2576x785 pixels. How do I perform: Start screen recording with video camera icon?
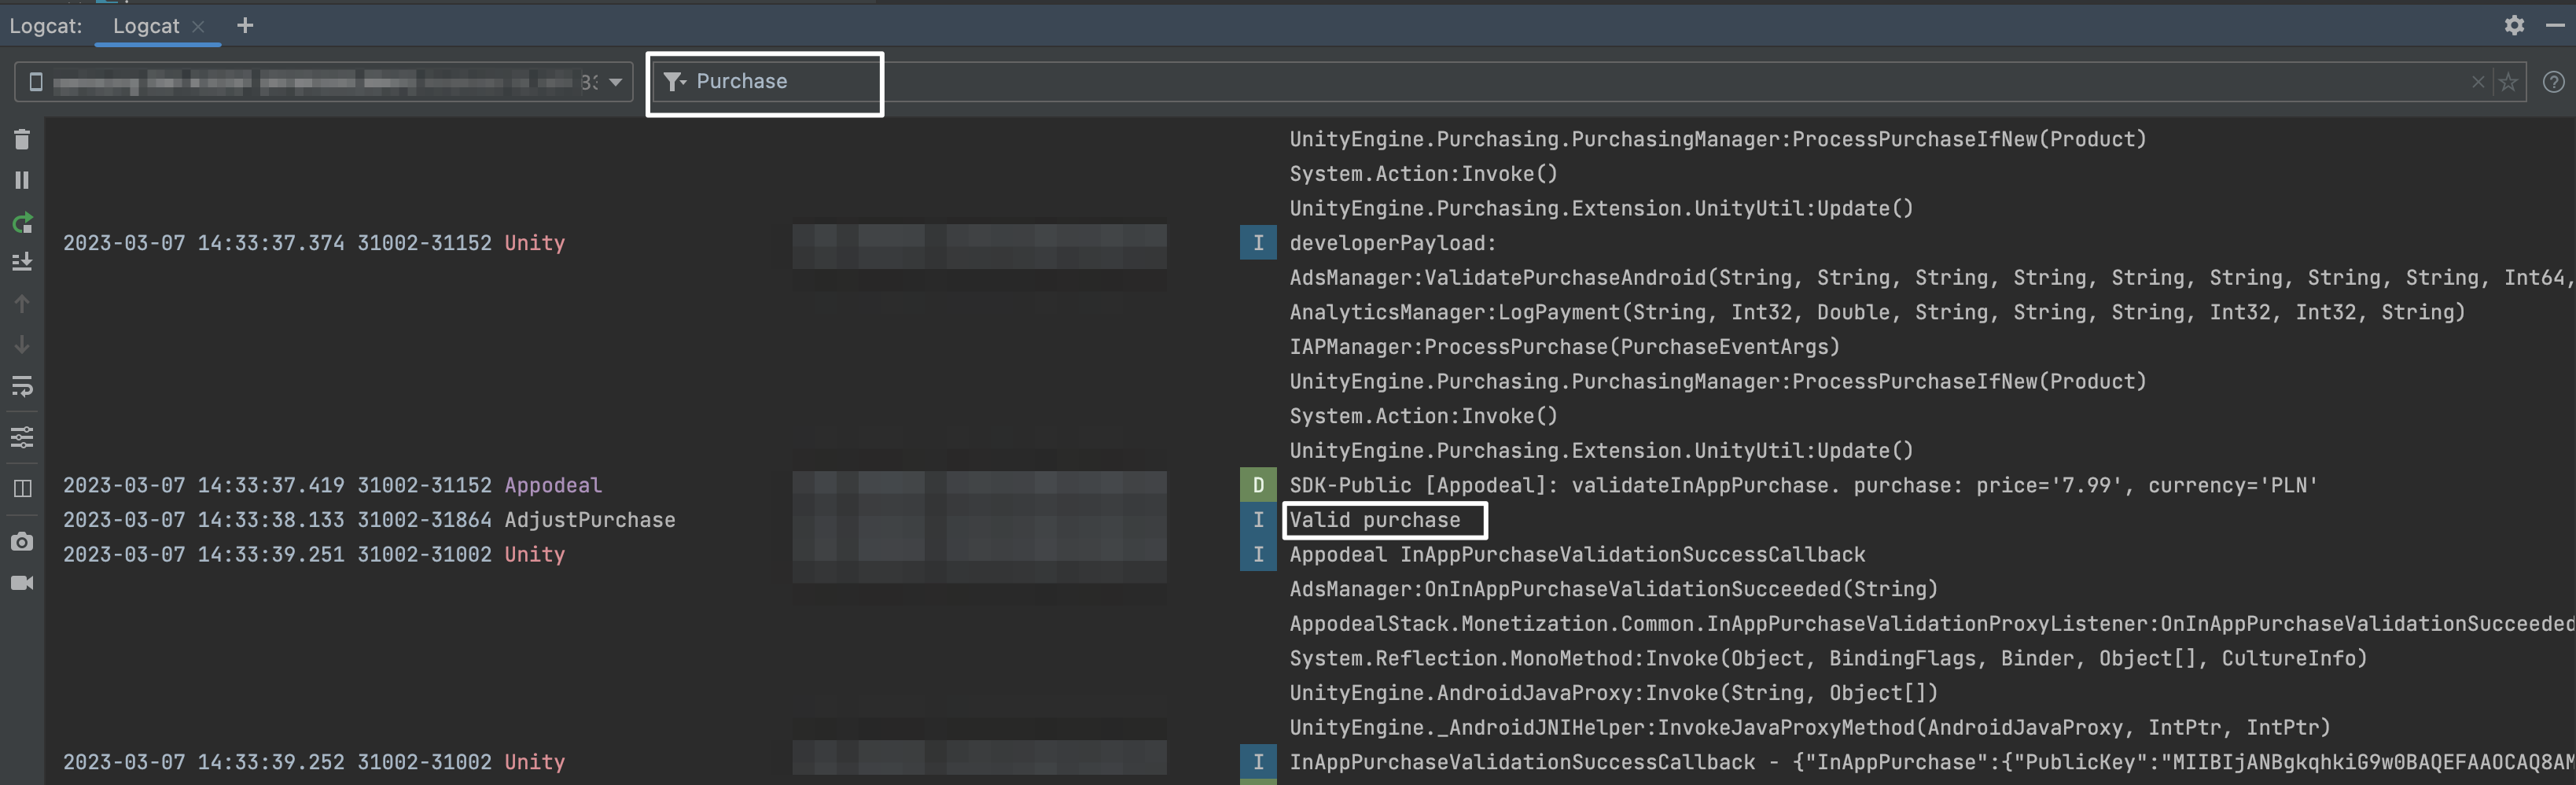22,583
